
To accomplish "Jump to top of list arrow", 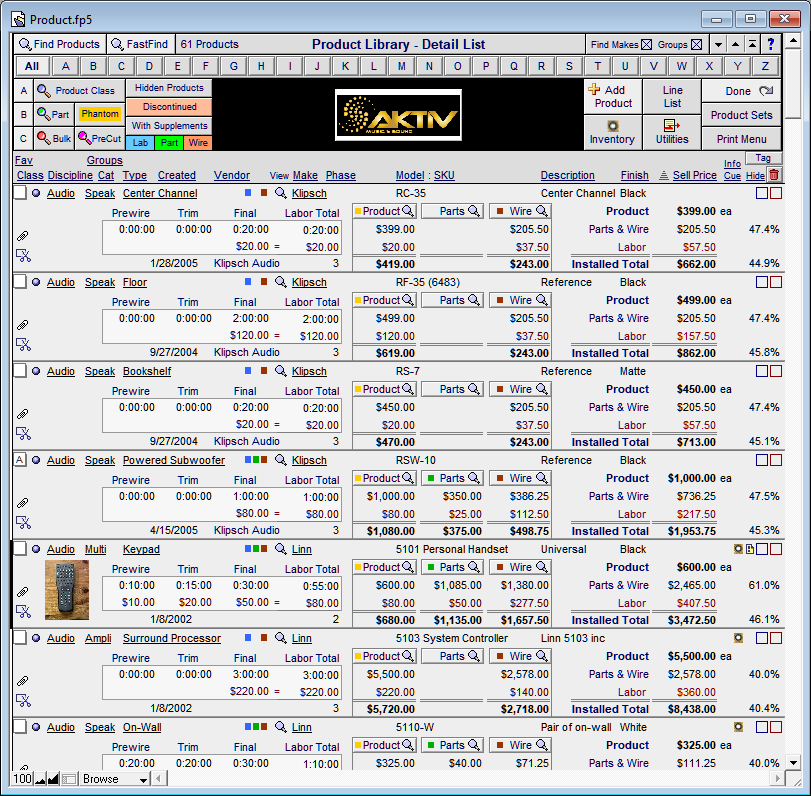I will (753, 44).
